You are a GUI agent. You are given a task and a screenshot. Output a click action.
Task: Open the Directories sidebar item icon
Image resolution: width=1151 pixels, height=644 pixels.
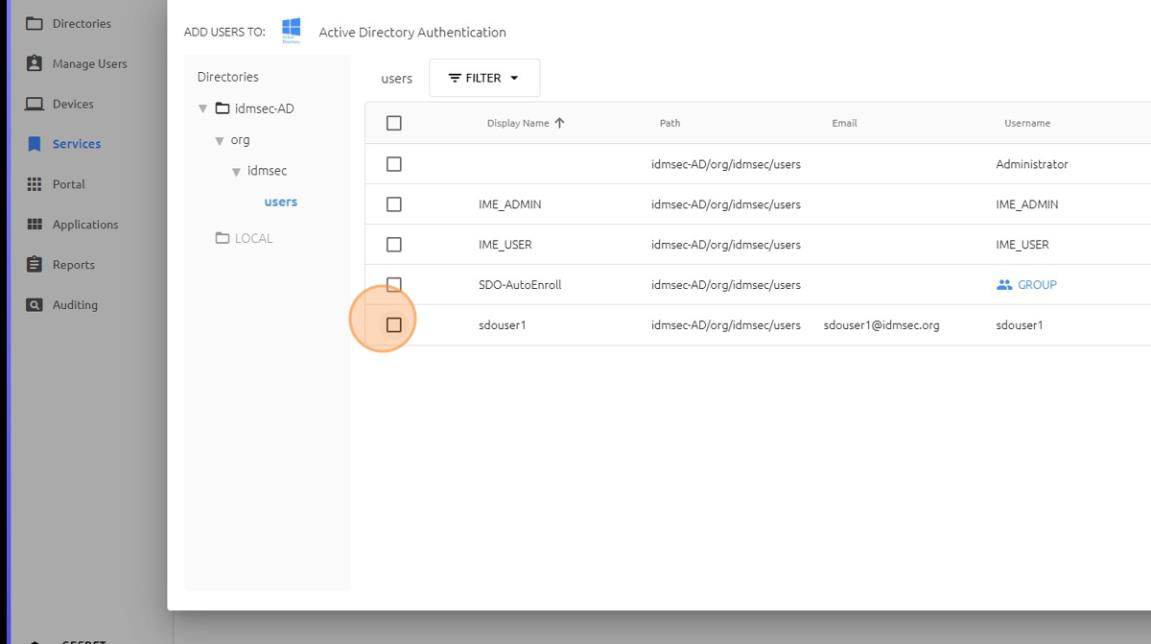[x=34, y=23]
